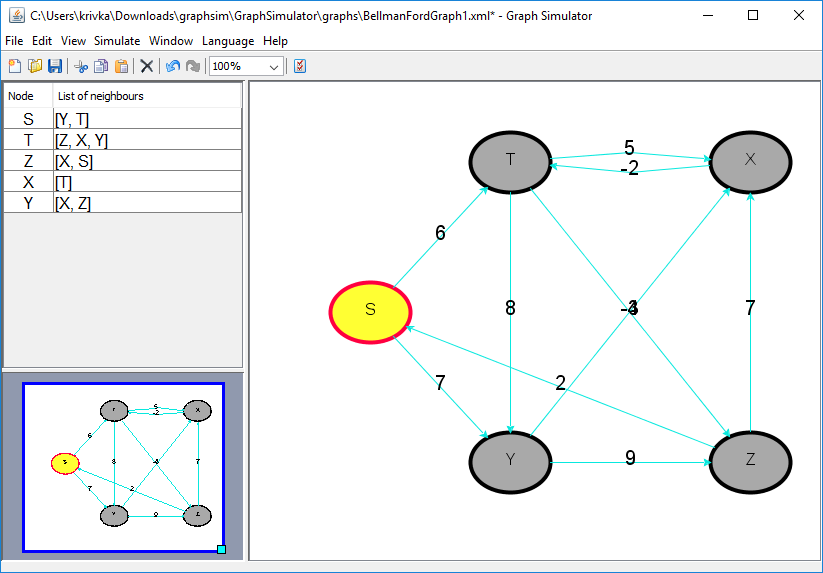Viewport: 823px width, 573px height.
Task: Open a graph file via folder icon
Action: 35,66
